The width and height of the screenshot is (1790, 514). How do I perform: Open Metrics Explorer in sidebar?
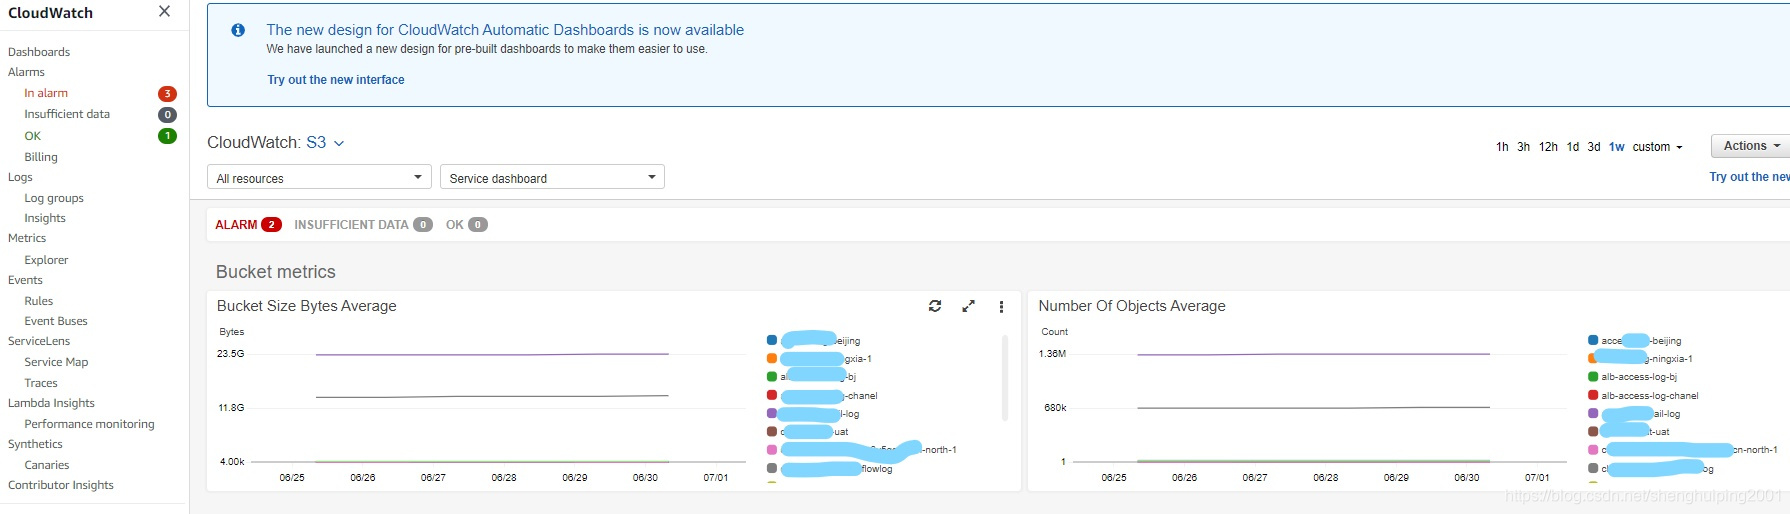pos(46,260)
